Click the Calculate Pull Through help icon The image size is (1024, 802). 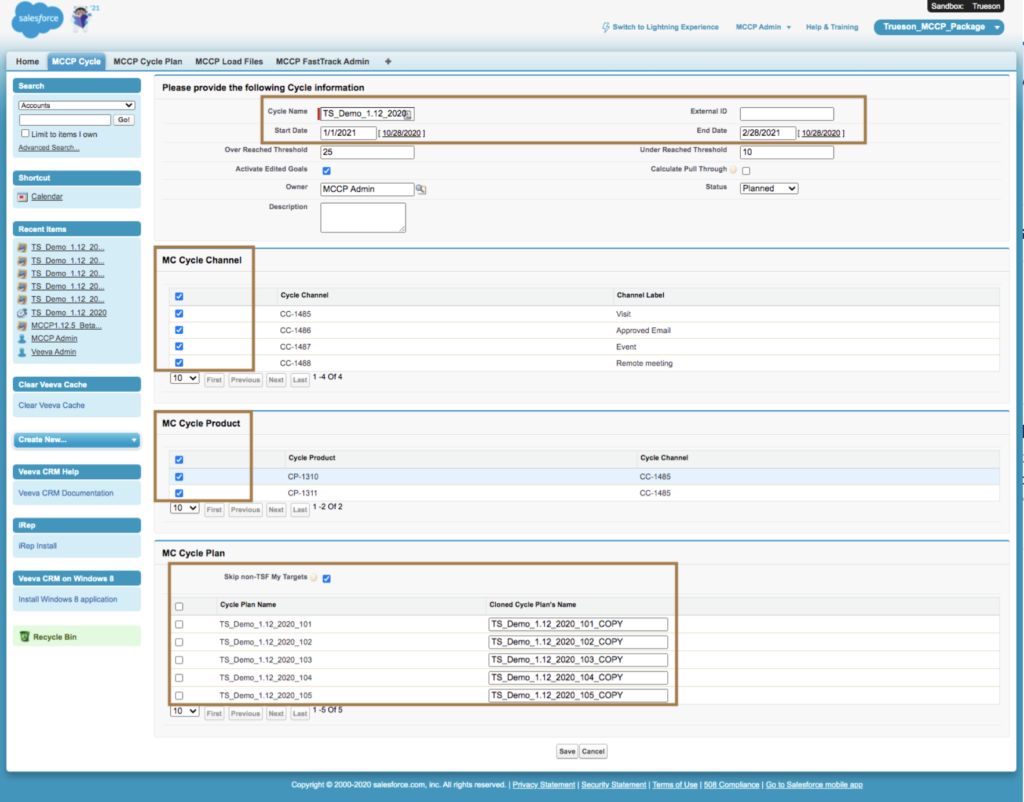733,170
